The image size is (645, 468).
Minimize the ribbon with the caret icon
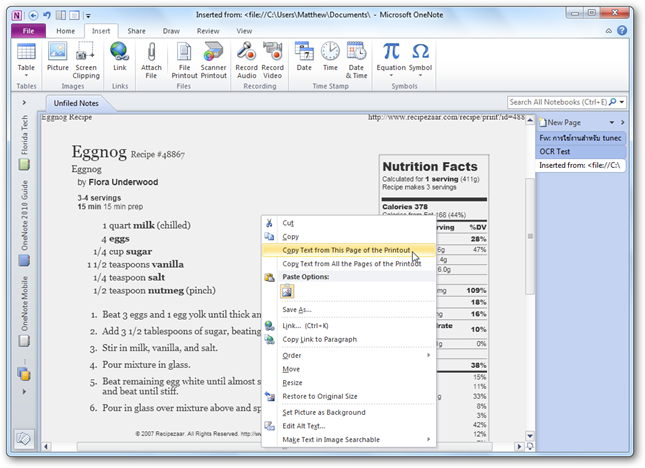click(608, 31)
